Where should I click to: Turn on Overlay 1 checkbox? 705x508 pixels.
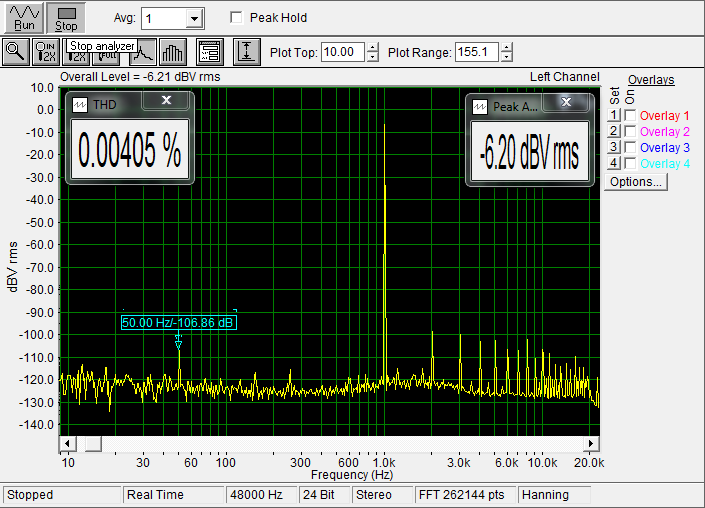pos(630,116)
